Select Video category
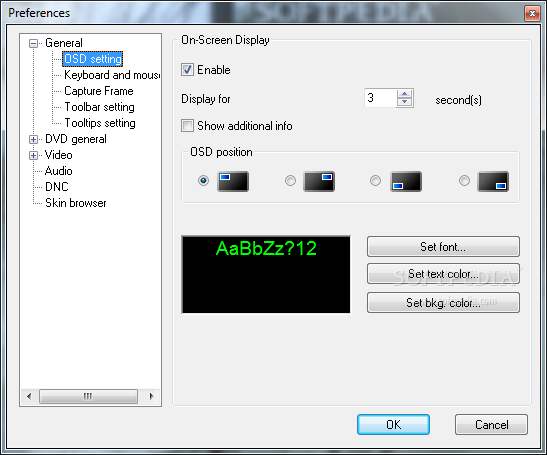The width and height of the screenshot is (547, 455). [59, 155]
